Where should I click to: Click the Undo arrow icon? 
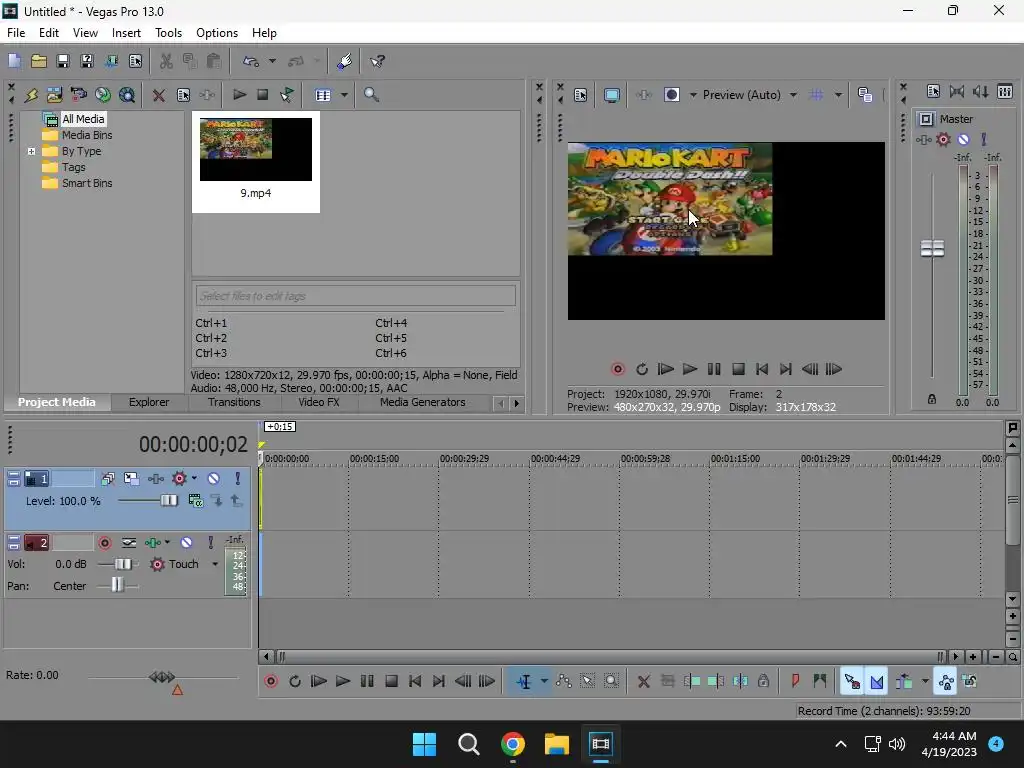tap(251, 61)
